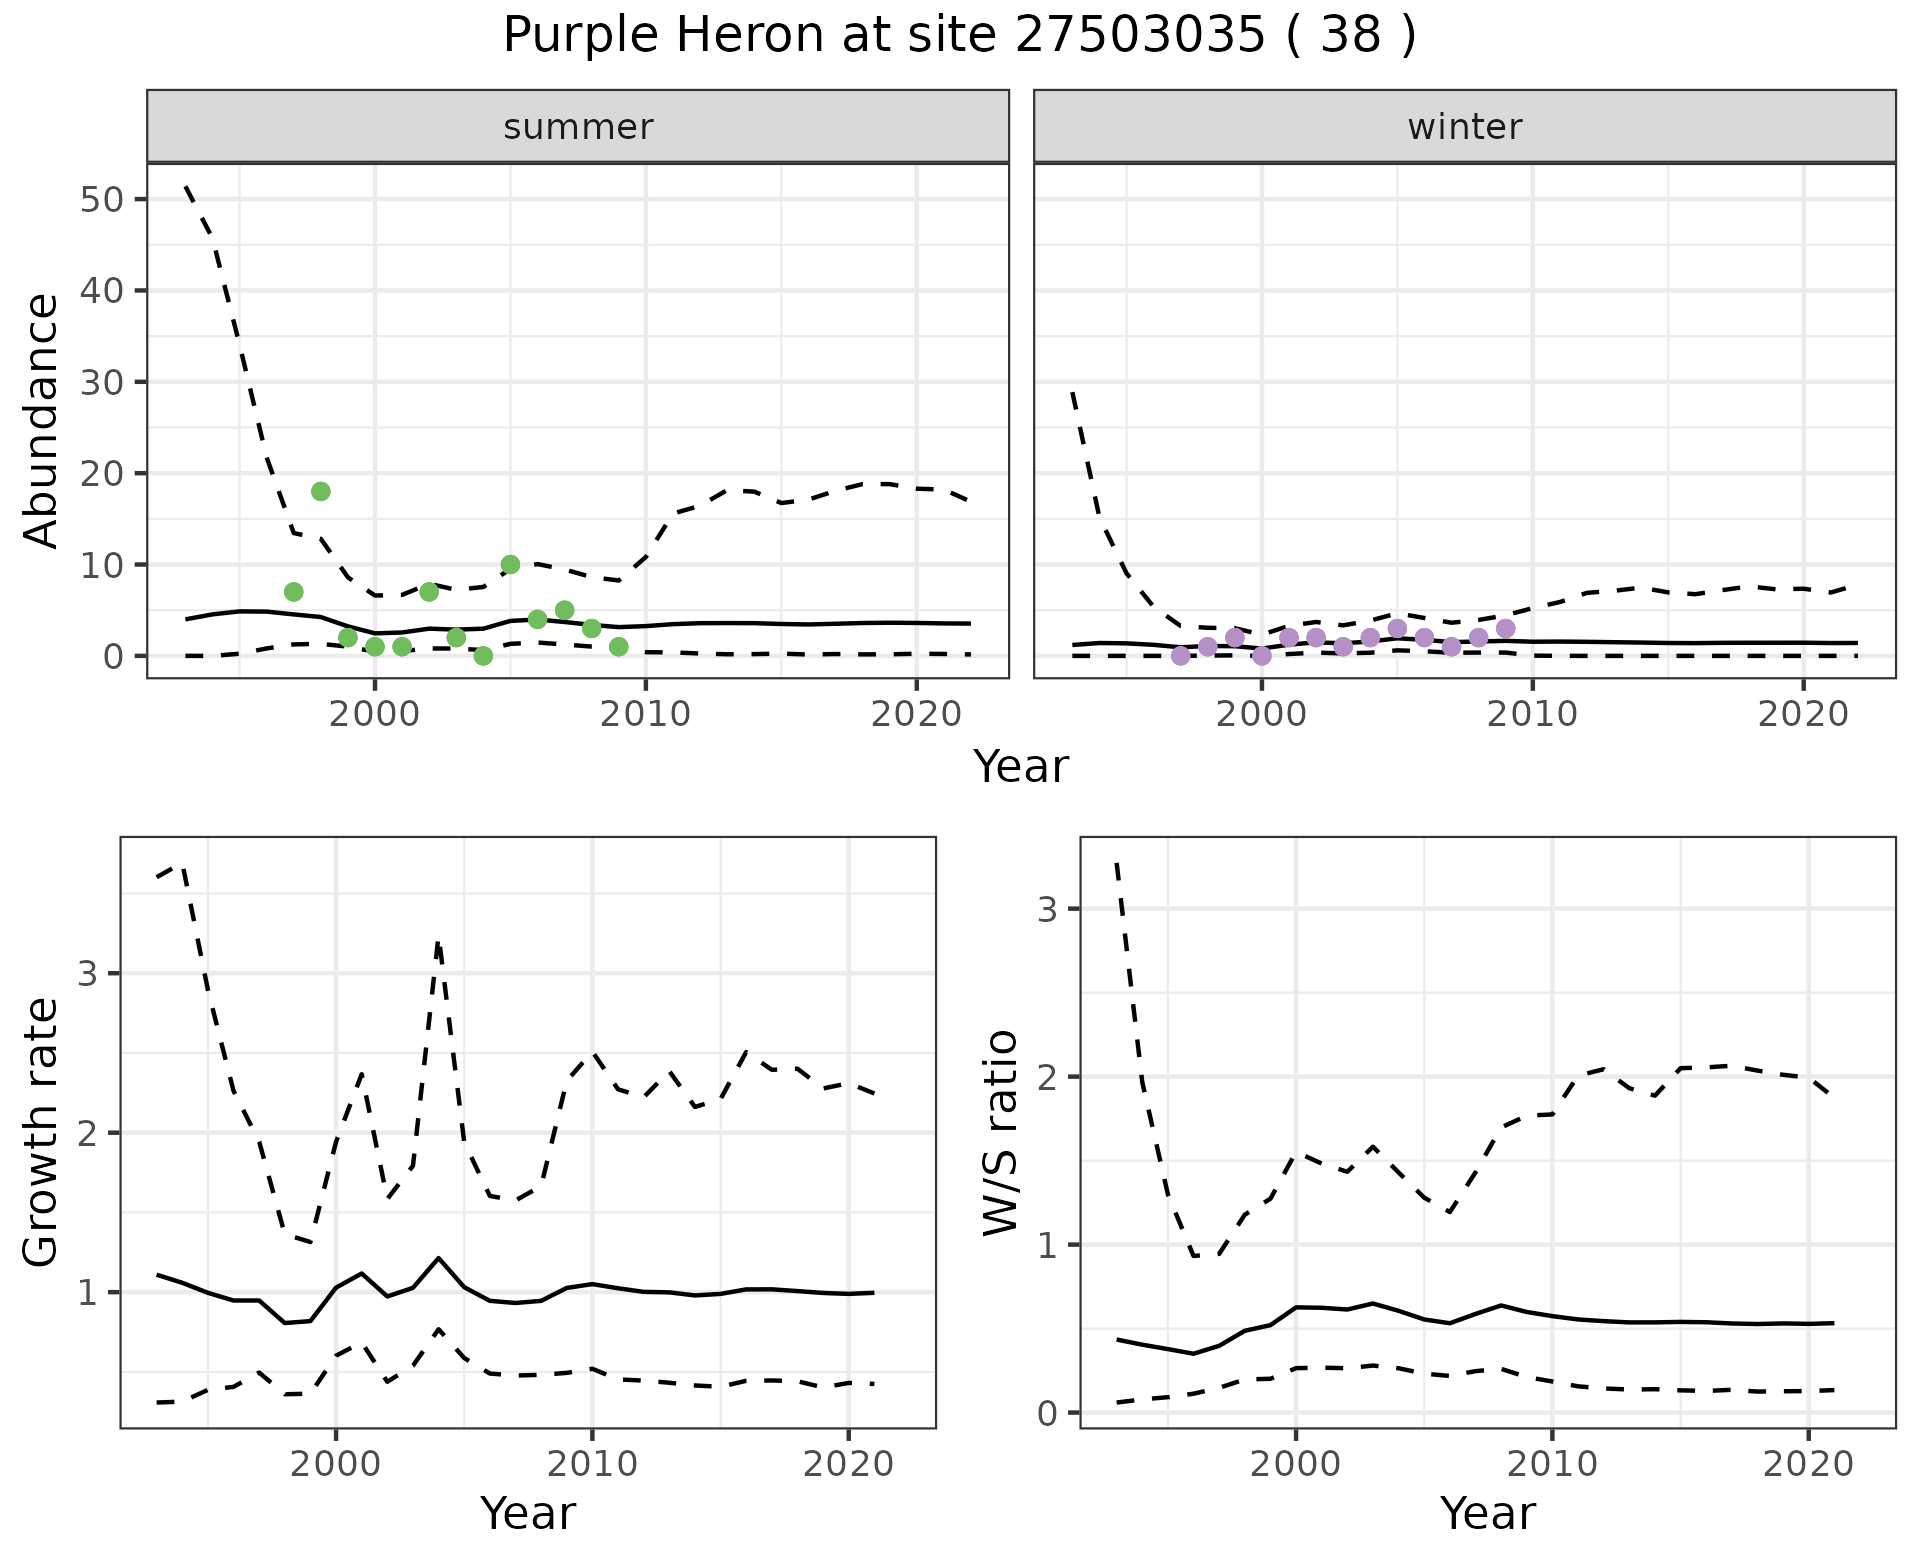Click the 2020 tick label under winter panel
The image size is (1920, 1560).
tap(1804, 714)
